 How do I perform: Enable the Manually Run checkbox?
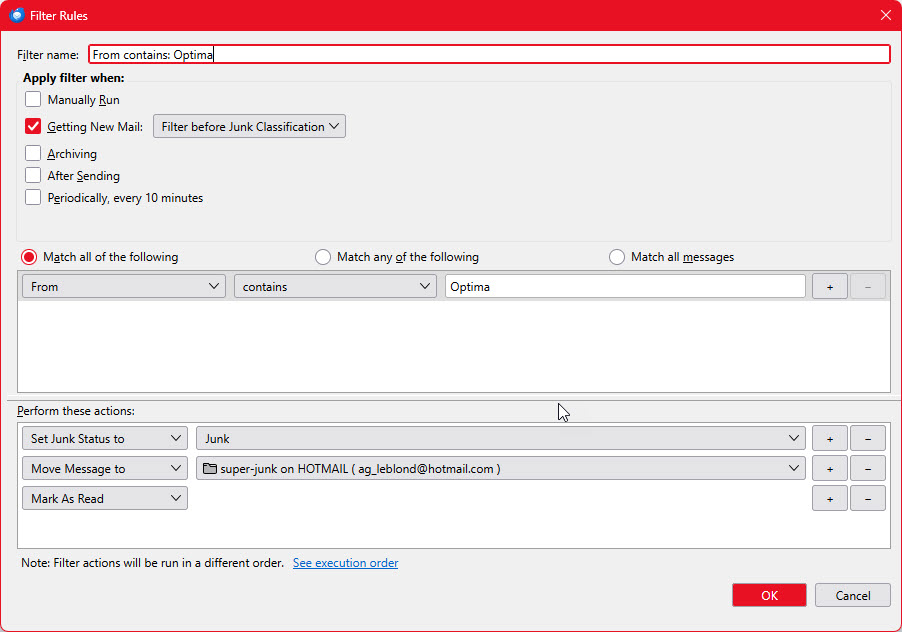pos(34,100)
